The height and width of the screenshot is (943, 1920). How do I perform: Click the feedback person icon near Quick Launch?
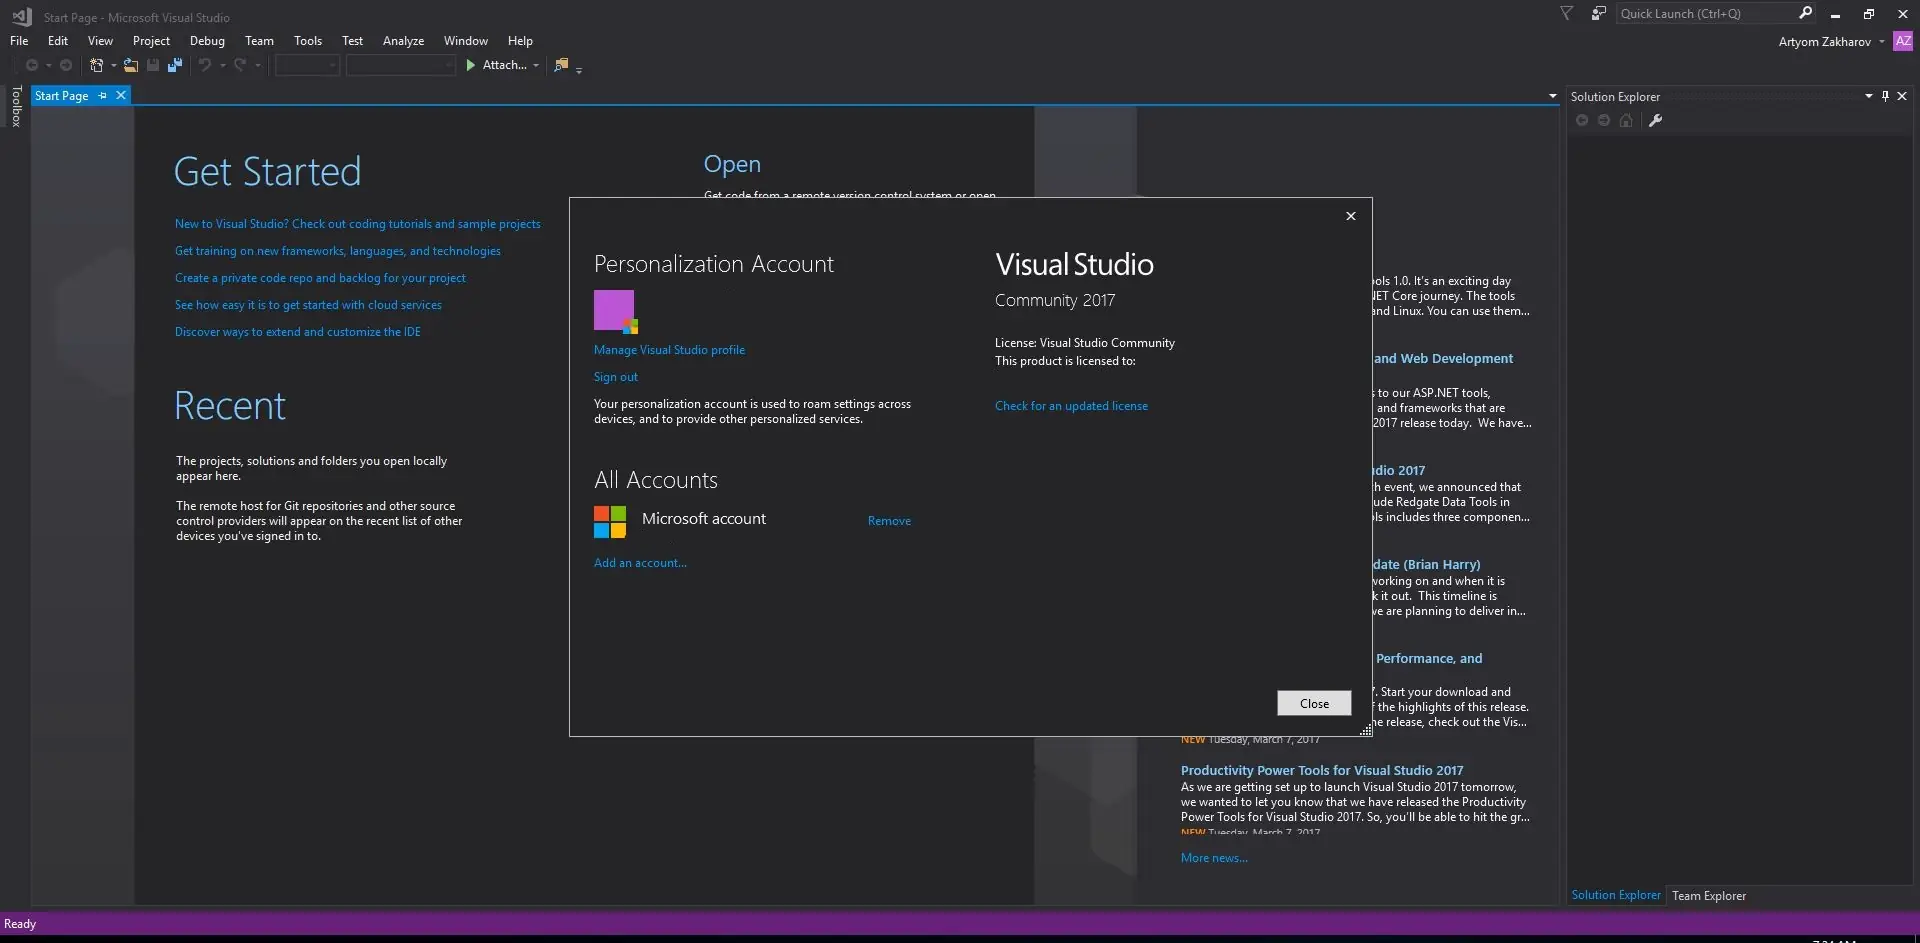point(1599,13)
